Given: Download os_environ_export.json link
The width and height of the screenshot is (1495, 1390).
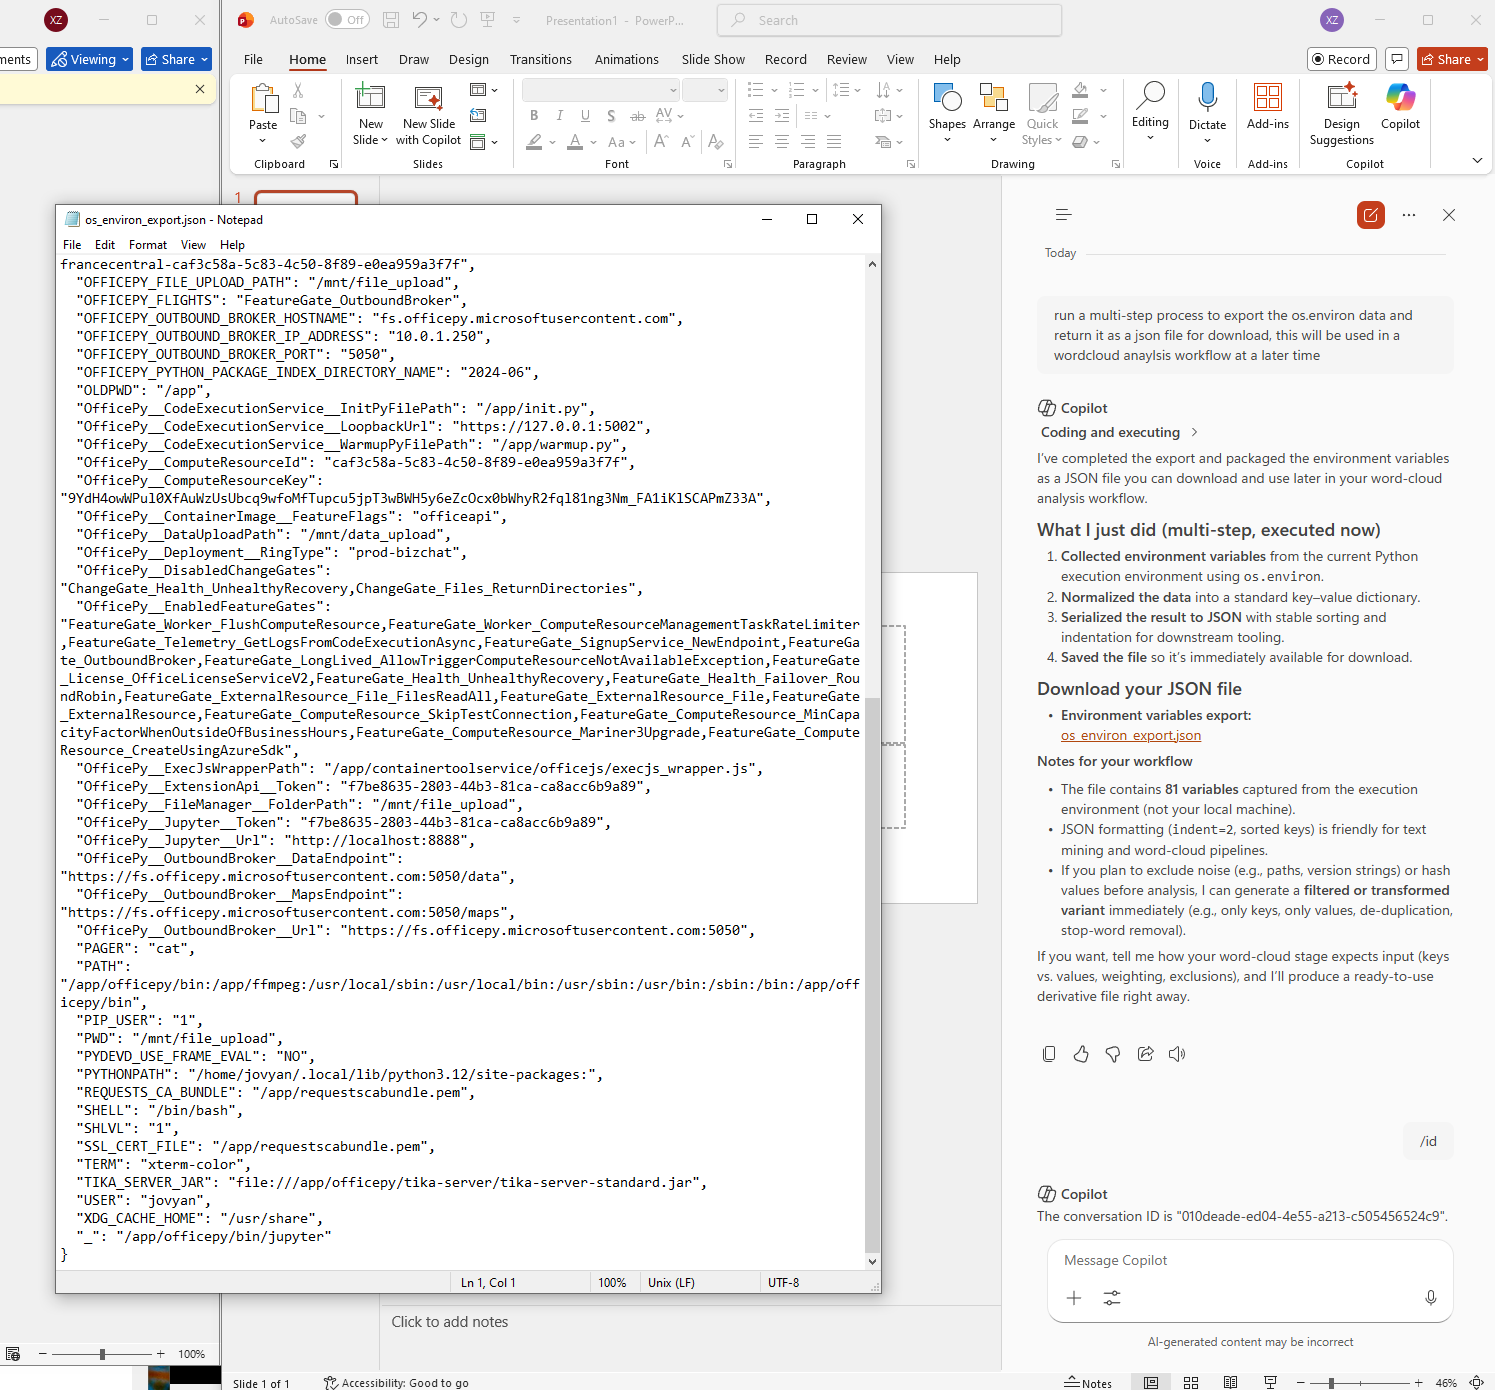Looking at the screenshot, I should coord(1131,736).
